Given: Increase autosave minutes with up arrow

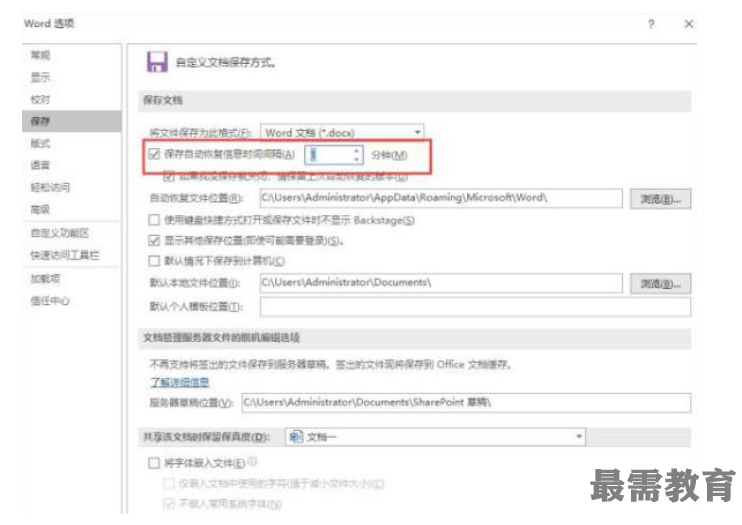Looking at the screenshot, I should click(357, 151).
